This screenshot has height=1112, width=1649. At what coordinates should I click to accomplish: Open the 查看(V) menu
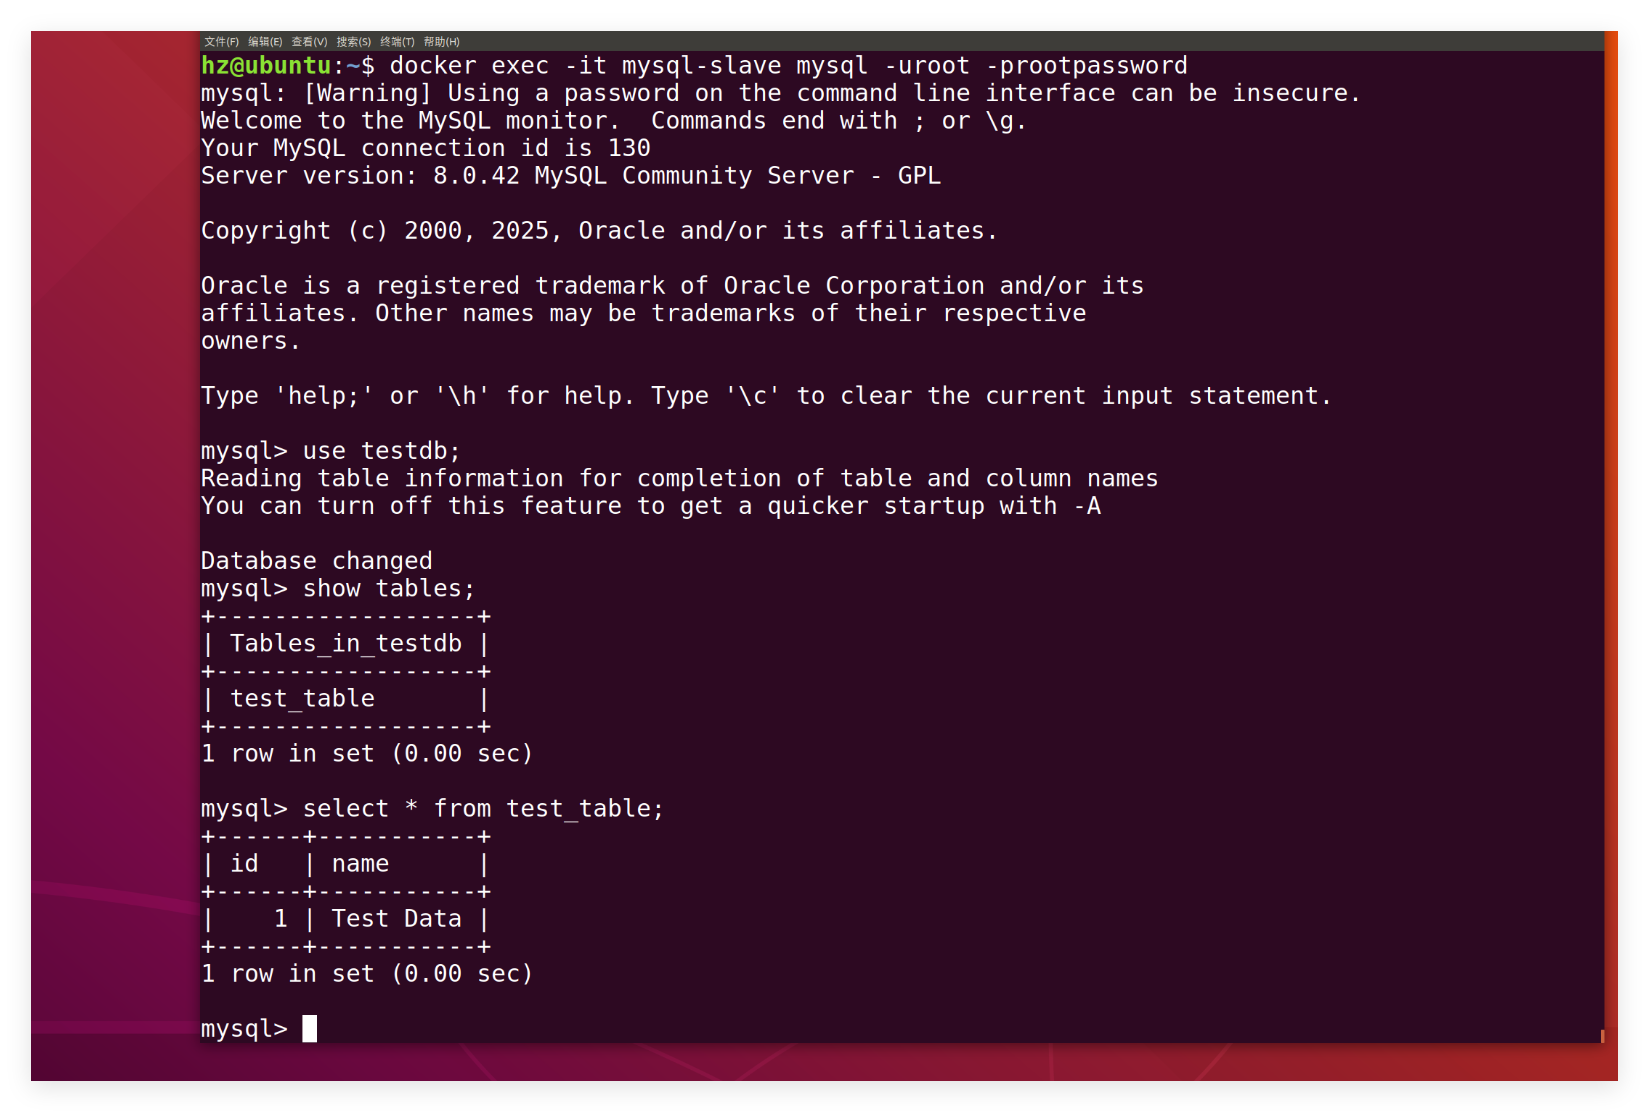pos(309,42)
